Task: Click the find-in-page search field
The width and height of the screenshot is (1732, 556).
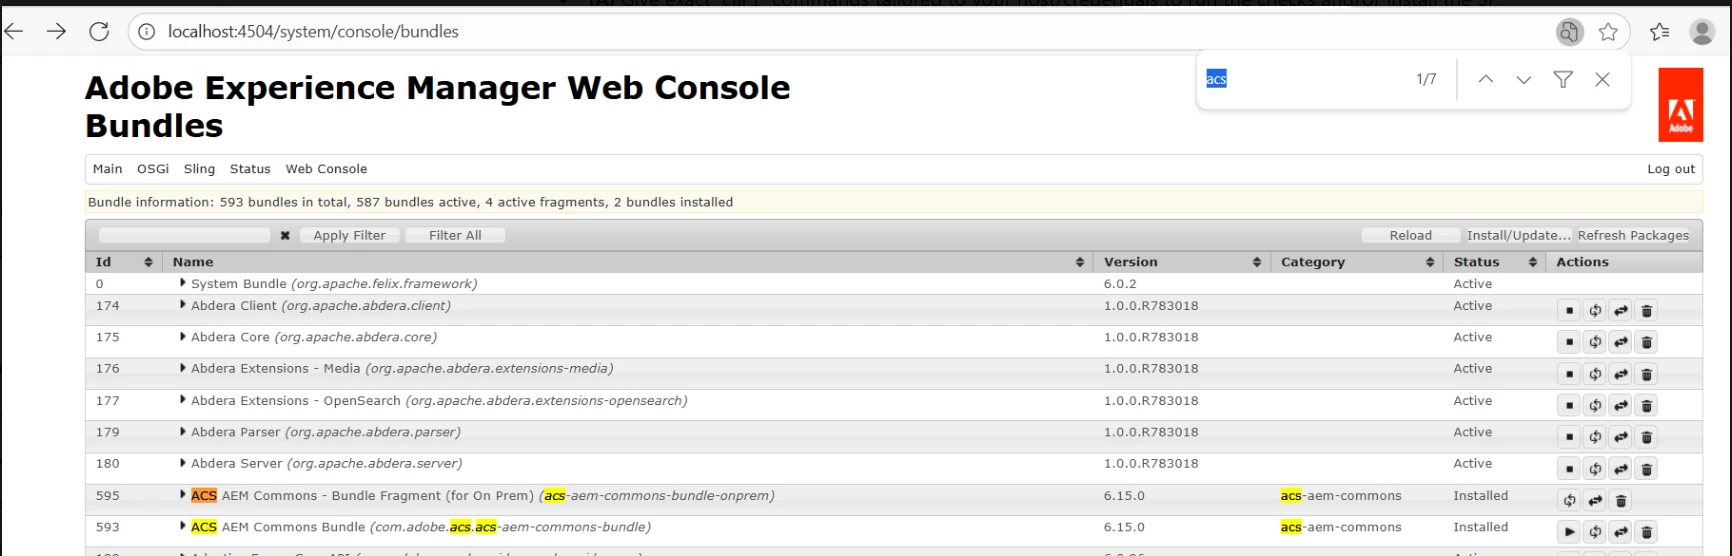Action: pyautogui.click(x=1305, y=79)
